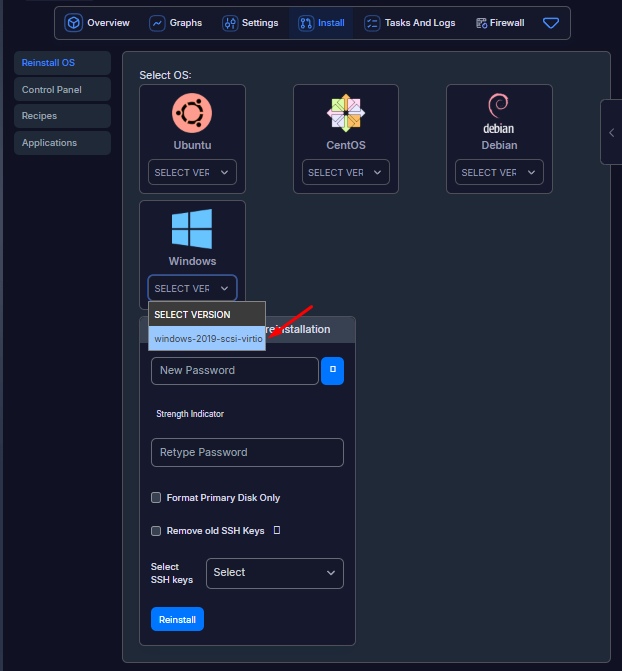Click the CentOS logo icon
The image size is (622, 671).
pos(346,112)
